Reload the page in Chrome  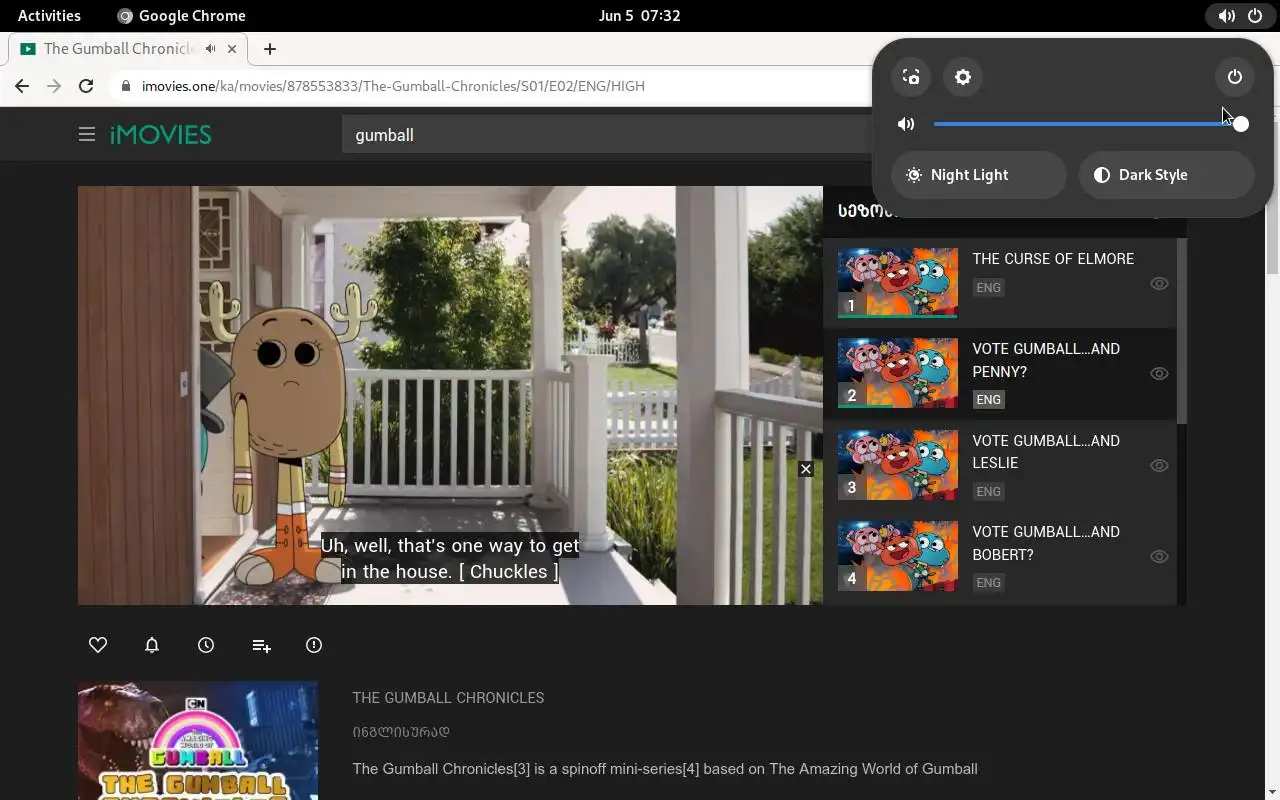[86, 86]
